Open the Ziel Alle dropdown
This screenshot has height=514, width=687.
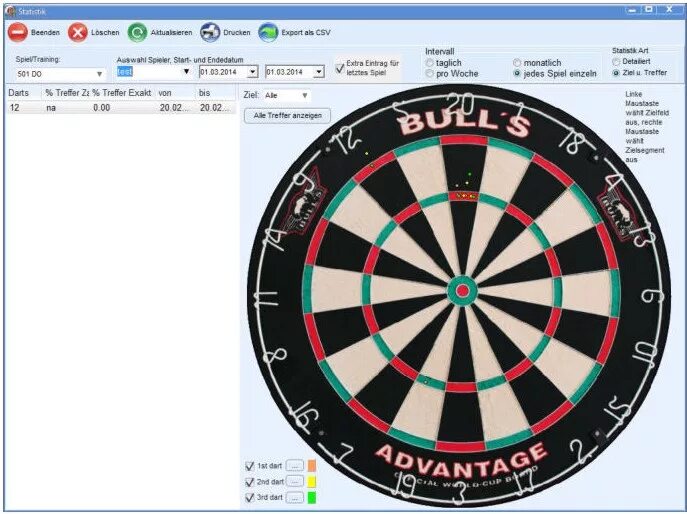coord(305,95)
